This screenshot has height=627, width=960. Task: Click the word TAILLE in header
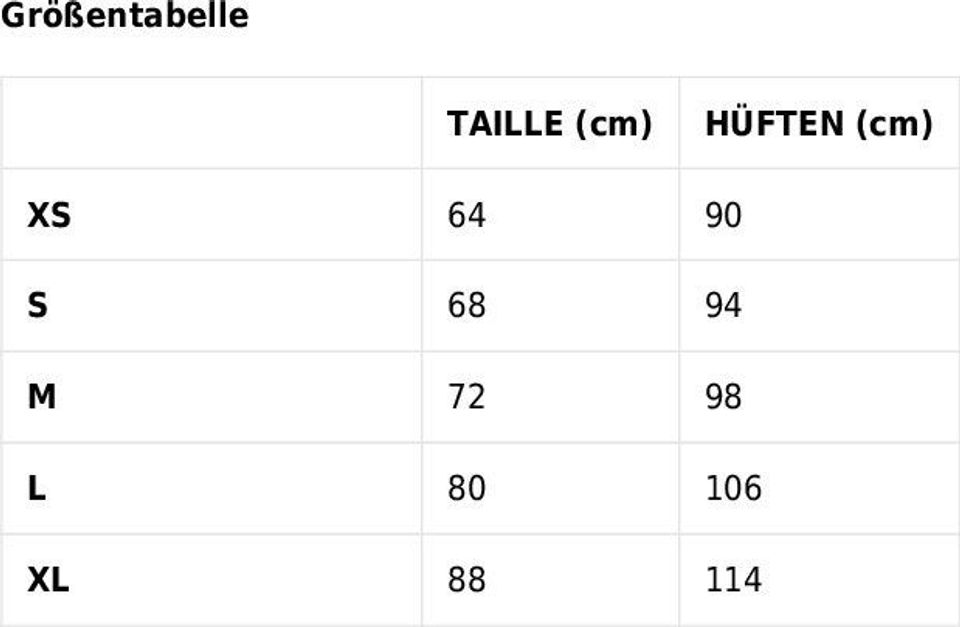click(x=505, y=124)
